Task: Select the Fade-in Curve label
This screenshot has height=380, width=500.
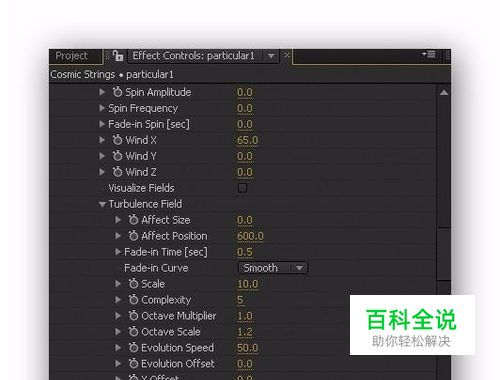Action: point(156,268)
